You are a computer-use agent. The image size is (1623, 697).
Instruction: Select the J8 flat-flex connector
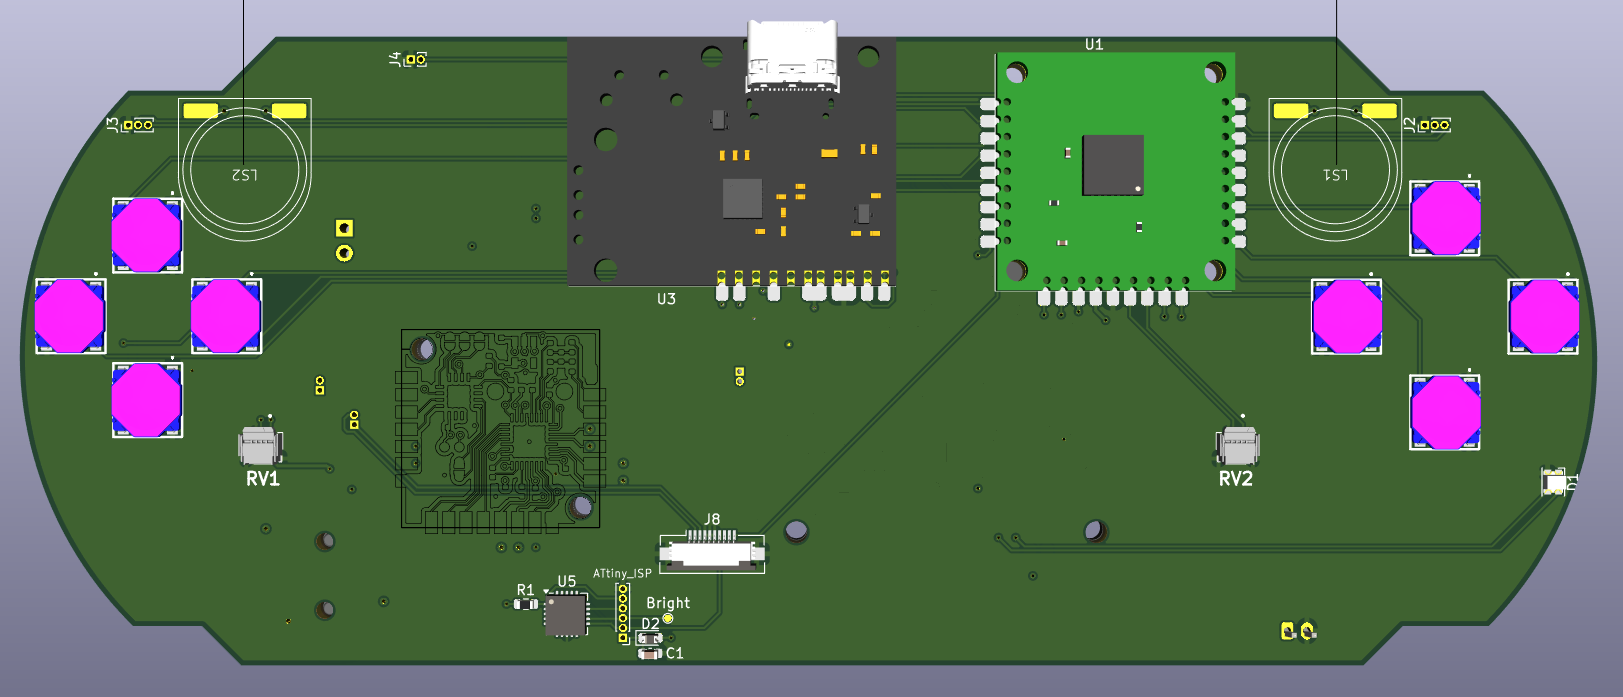click(712, 551)
